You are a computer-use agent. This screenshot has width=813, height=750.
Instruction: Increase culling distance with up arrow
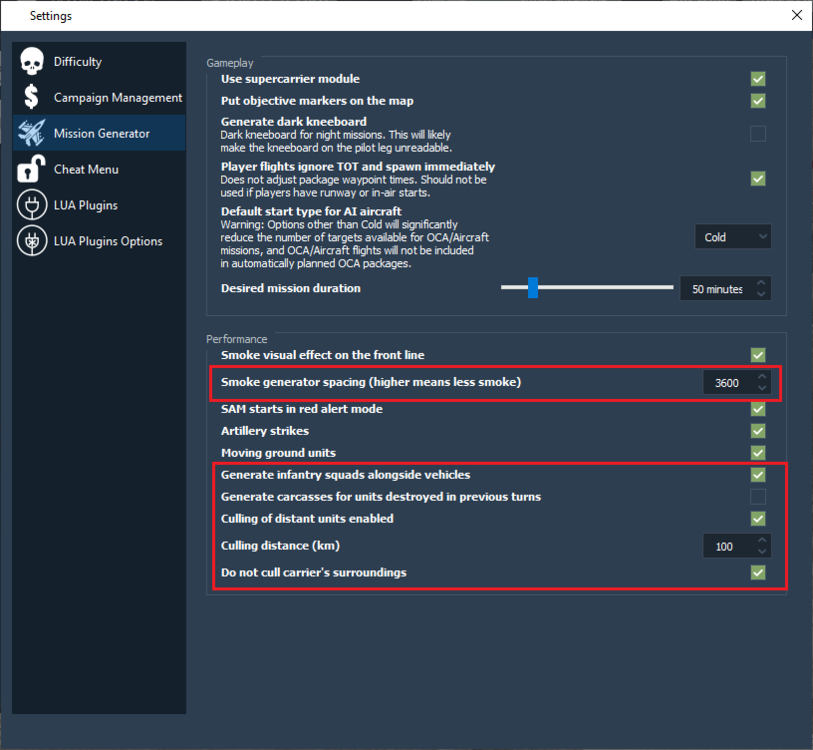[x=762, y=540]
